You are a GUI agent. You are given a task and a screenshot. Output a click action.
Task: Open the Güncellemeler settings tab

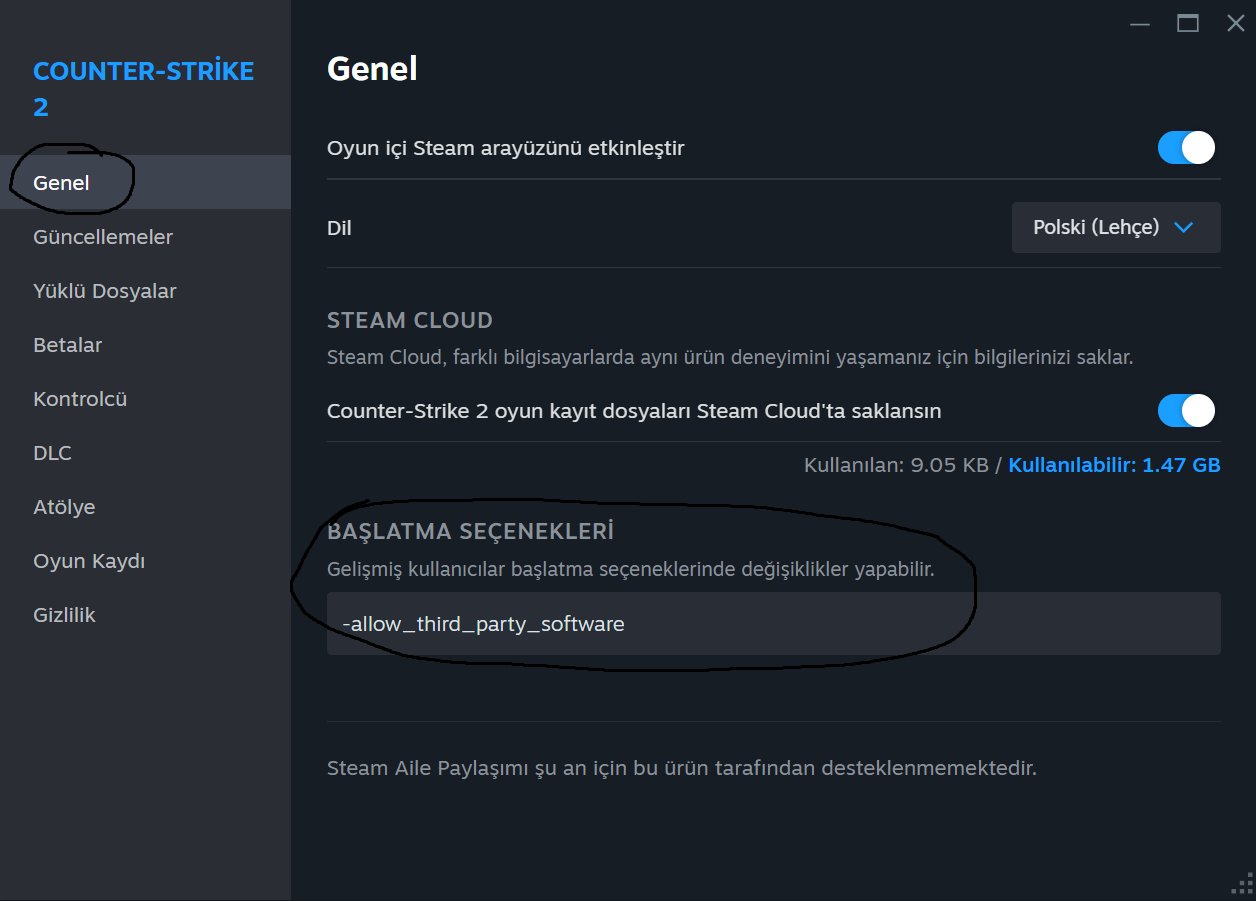[103, 237]
